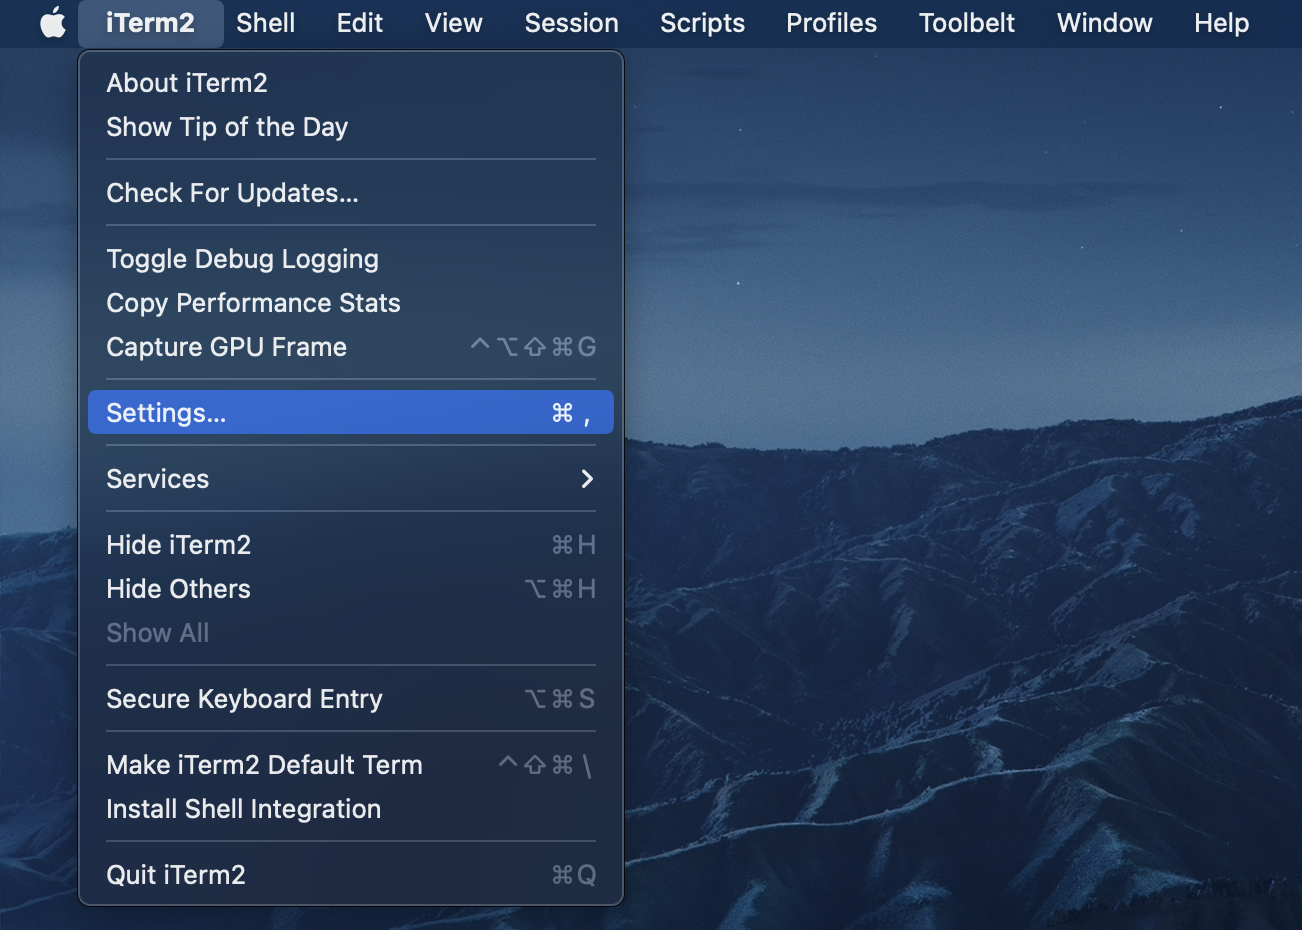Select About iTerm2
This screenshot has width=1302, height=930.
coord(187,83)
